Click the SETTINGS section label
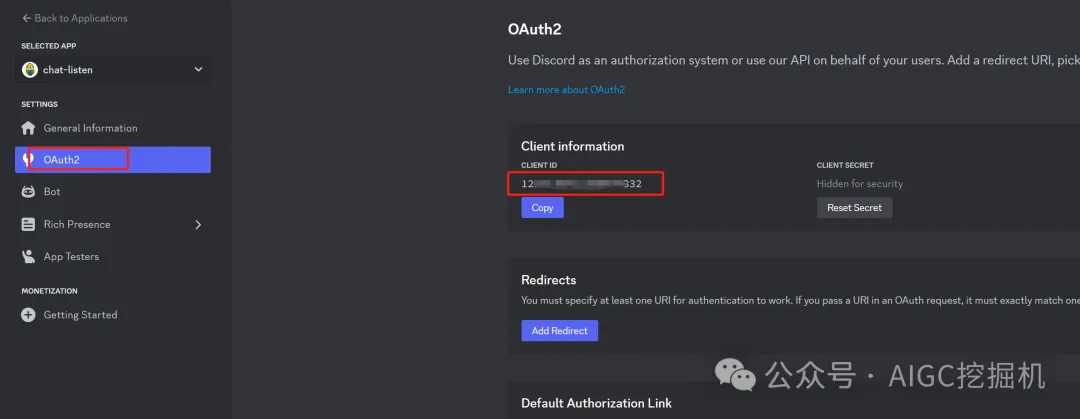 (39, 104)
